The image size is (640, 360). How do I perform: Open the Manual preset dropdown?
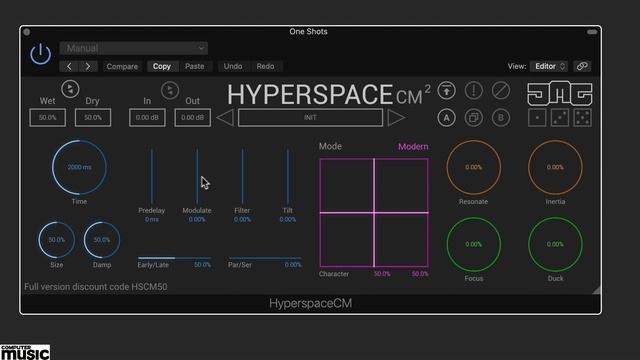tap(133, 48)
